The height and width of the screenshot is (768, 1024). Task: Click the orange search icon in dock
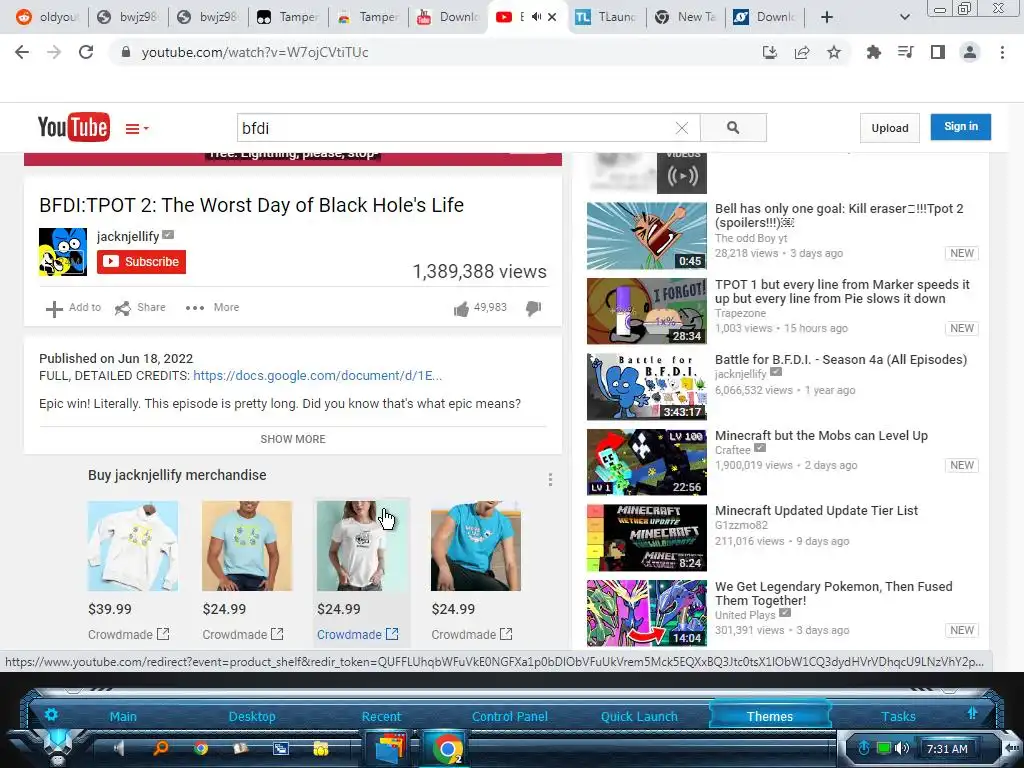coord(160,748)
